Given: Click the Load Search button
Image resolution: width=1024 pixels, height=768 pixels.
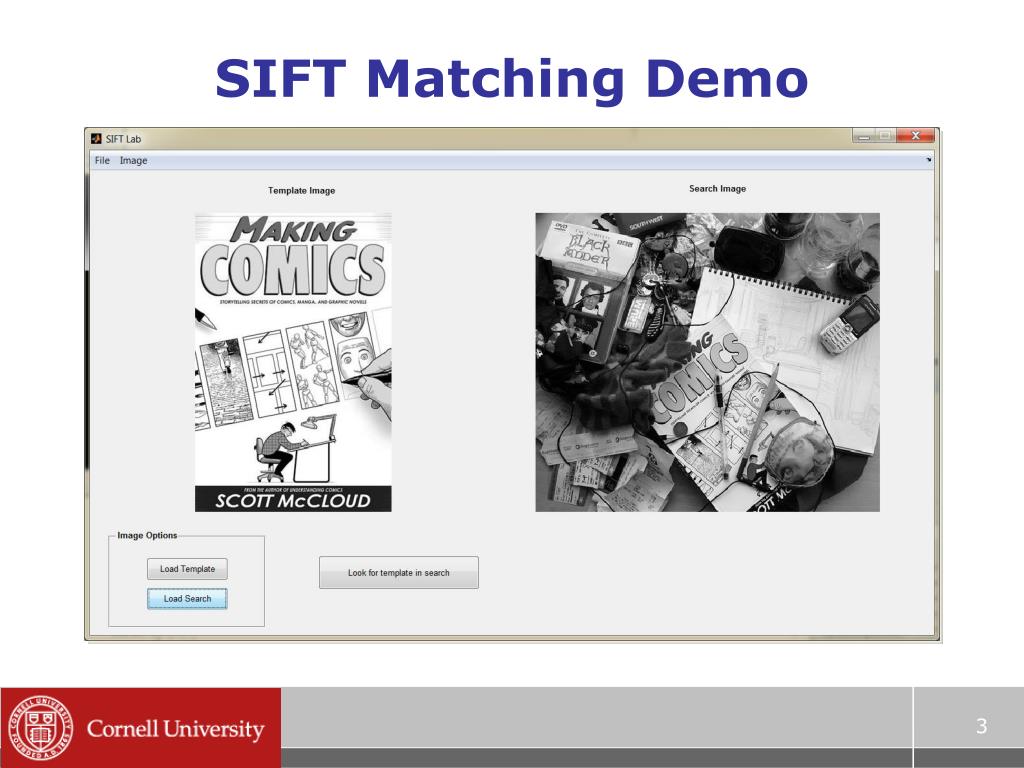Looking at the screenshot, I should (187, 599).
